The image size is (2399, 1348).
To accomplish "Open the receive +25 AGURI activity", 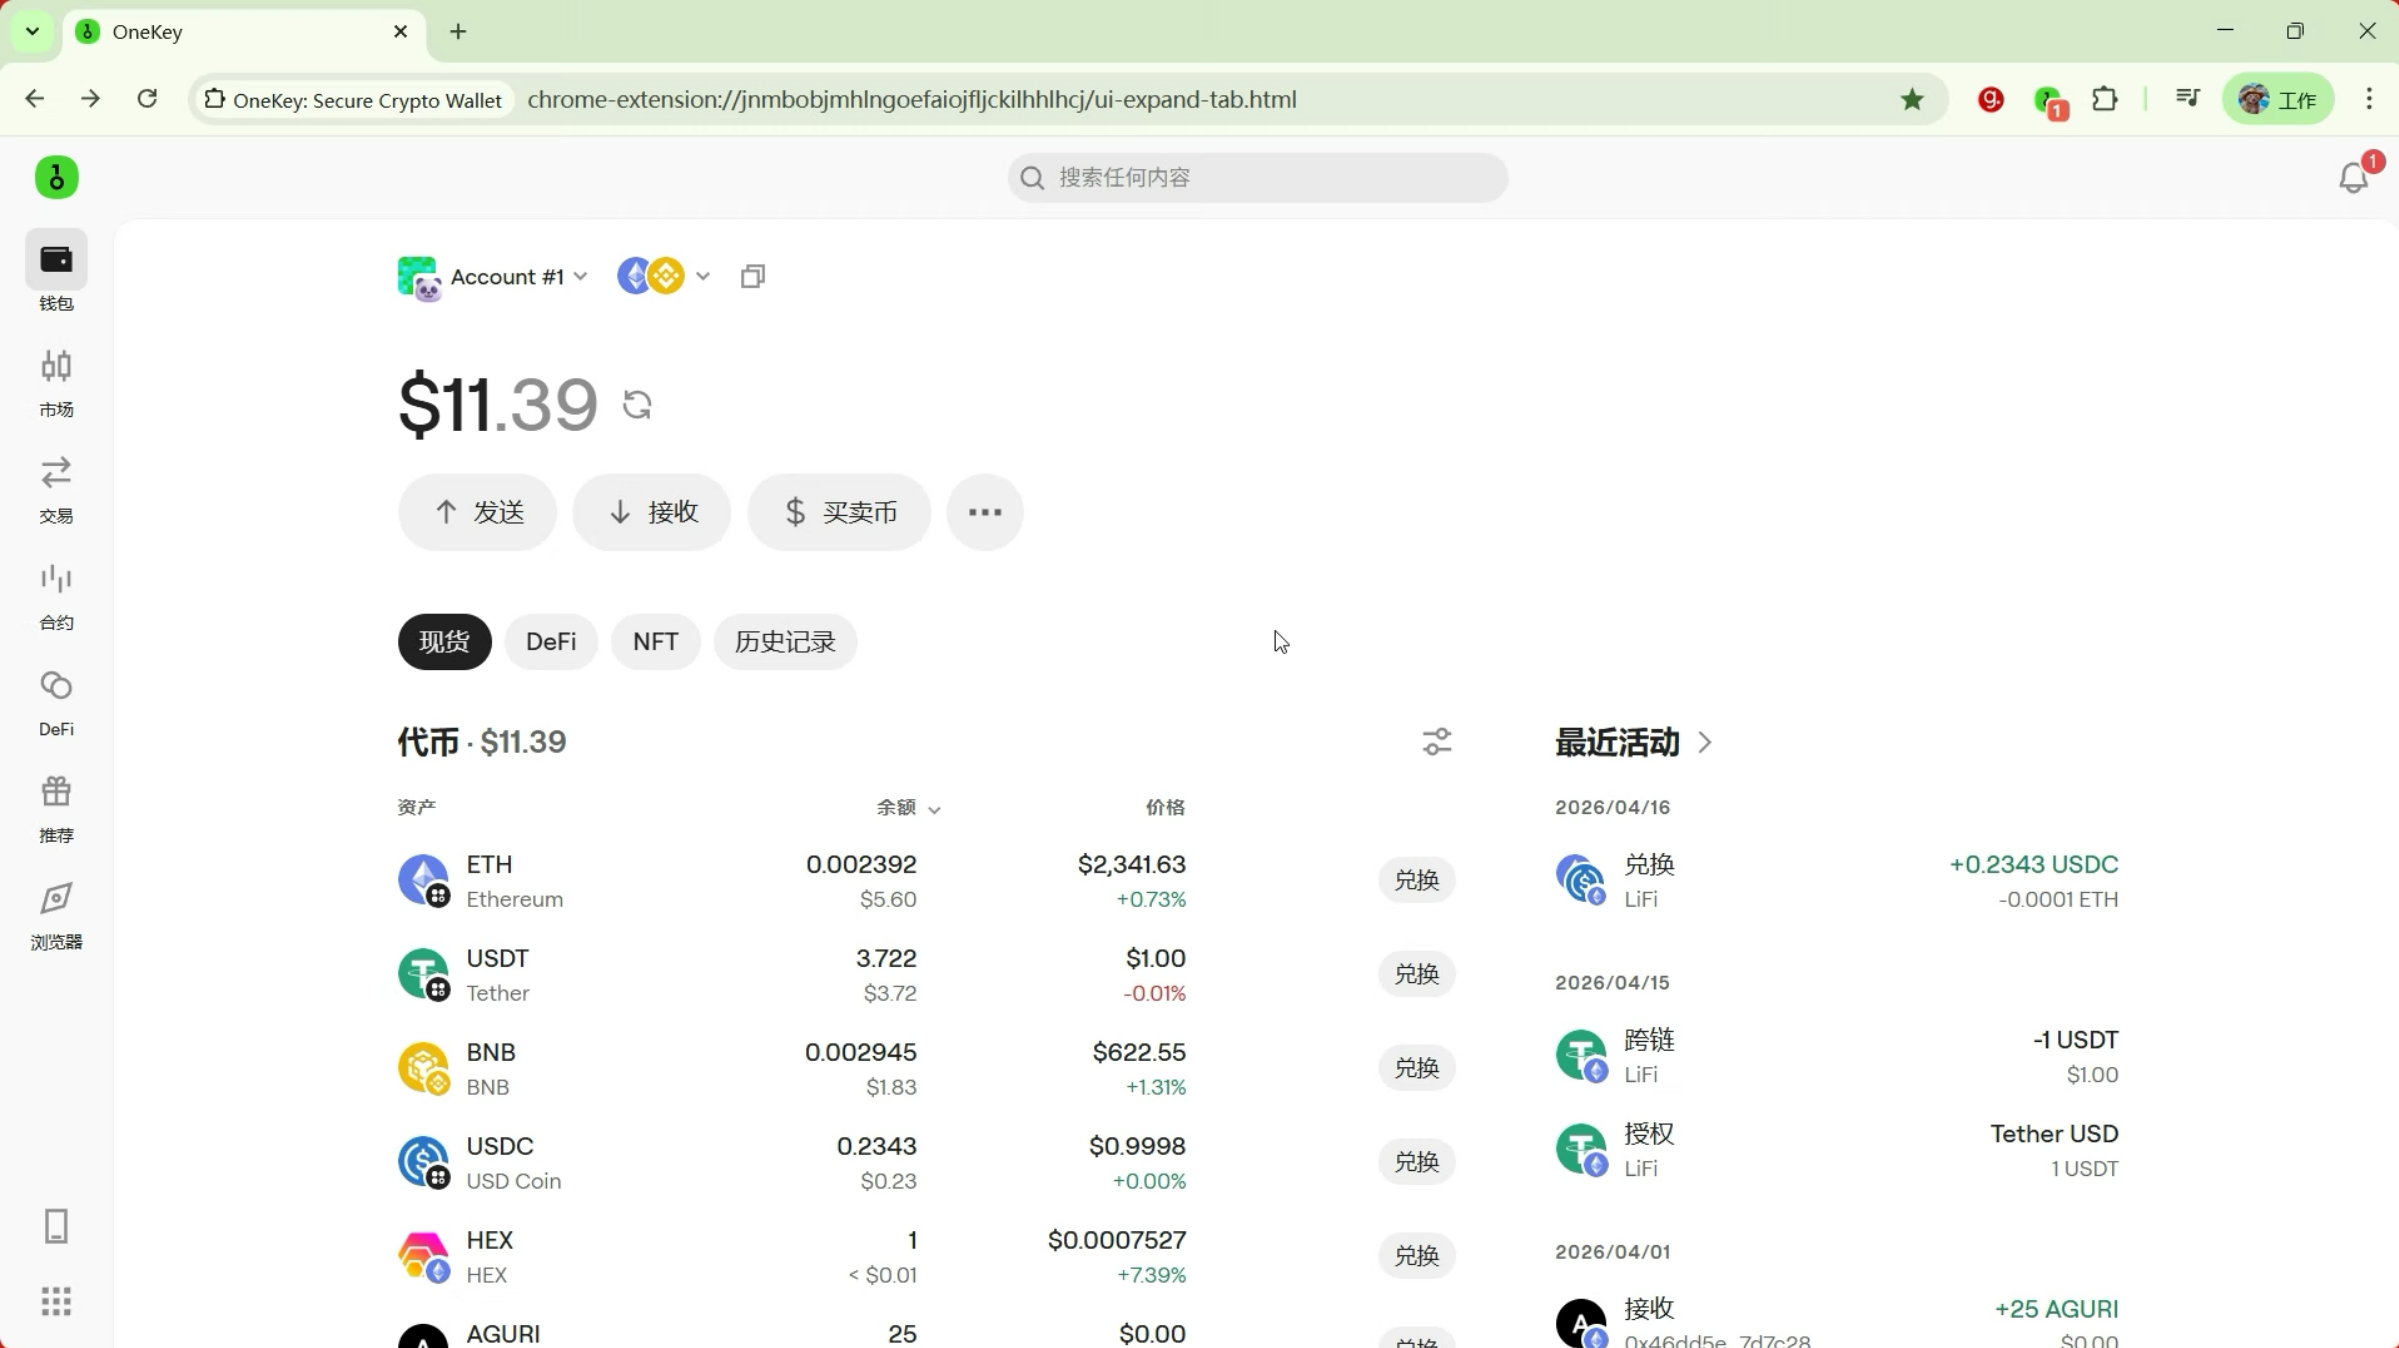I will [1837, 1321].
